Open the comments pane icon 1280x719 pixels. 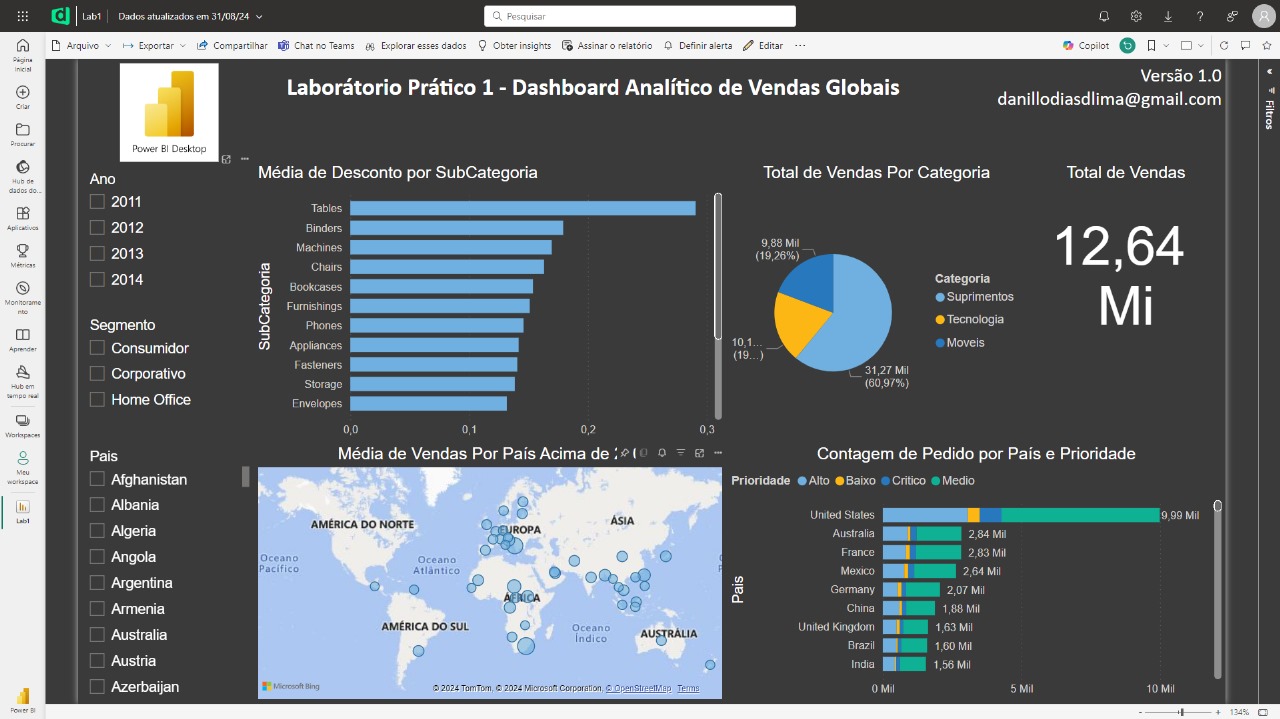coord(1245,45)
